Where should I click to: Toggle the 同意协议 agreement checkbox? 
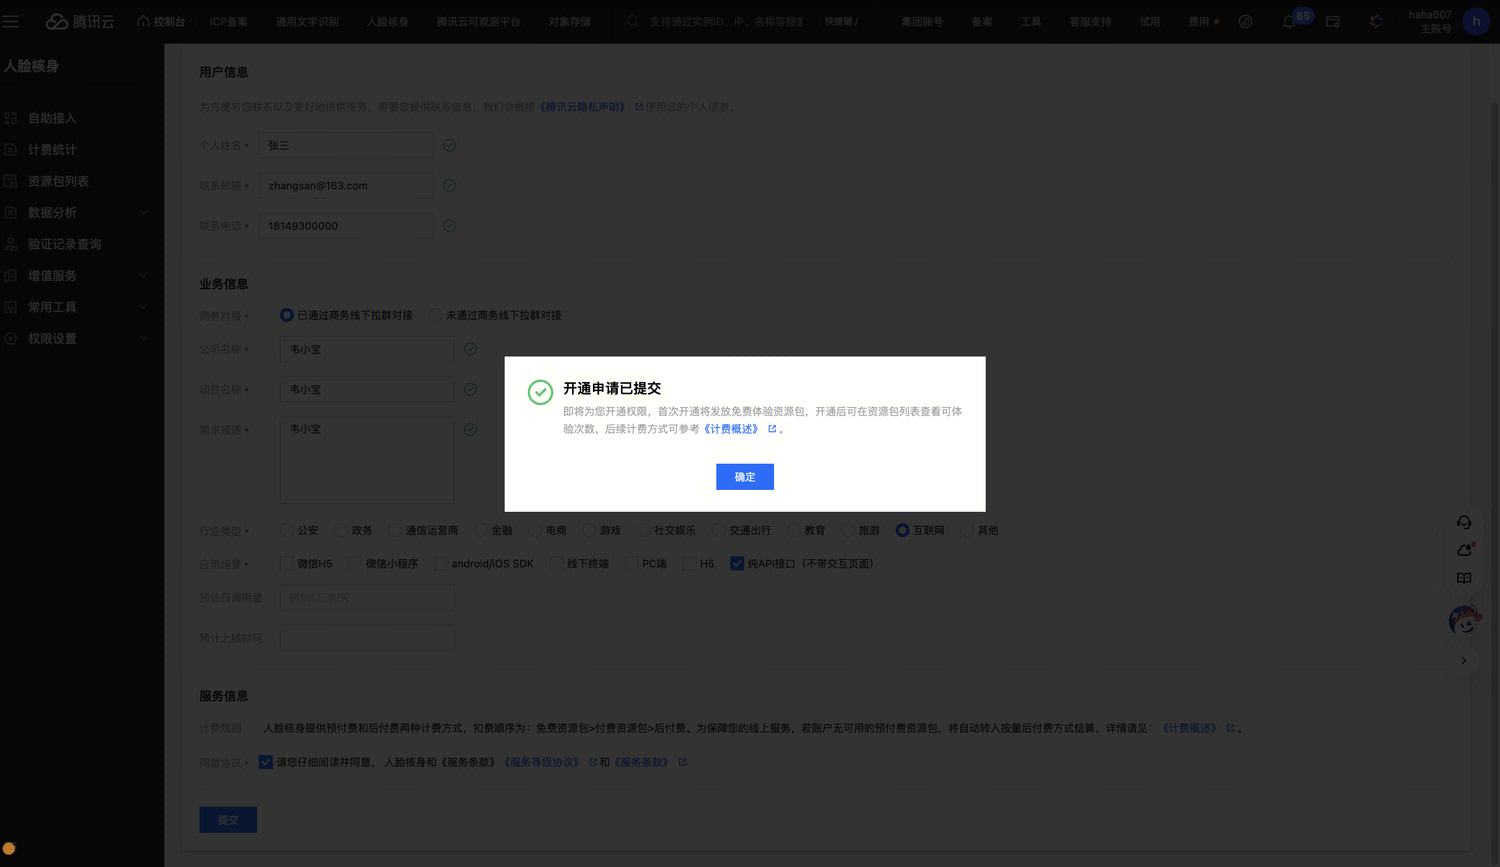(x=266, y=762)
